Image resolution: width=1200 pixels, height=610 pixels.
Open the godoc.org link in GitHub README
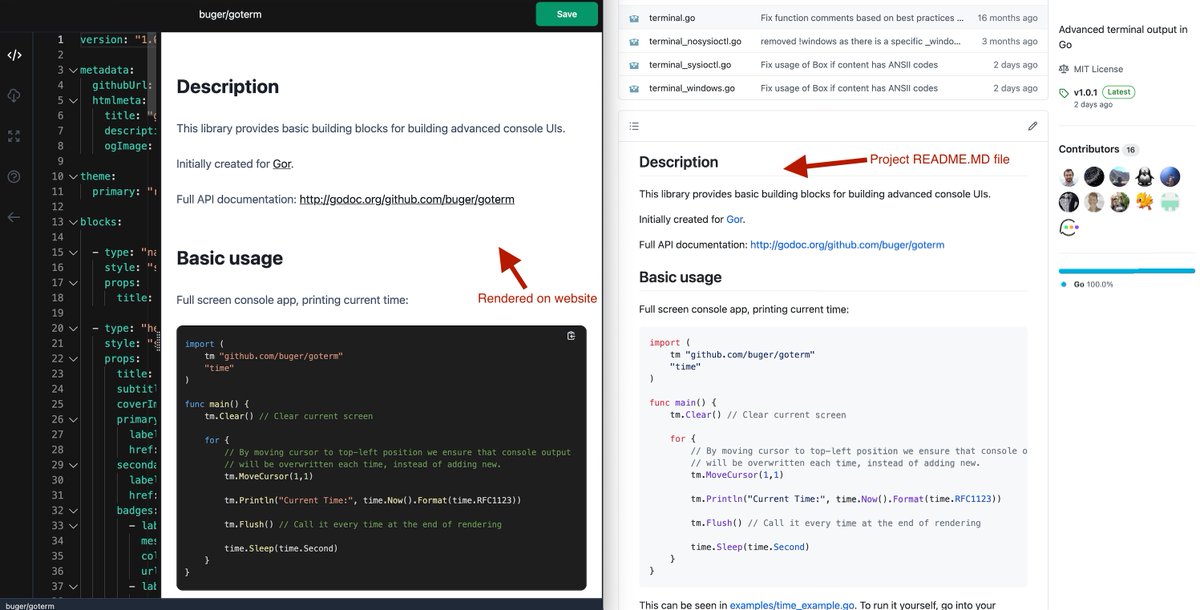tap(847, 244)
